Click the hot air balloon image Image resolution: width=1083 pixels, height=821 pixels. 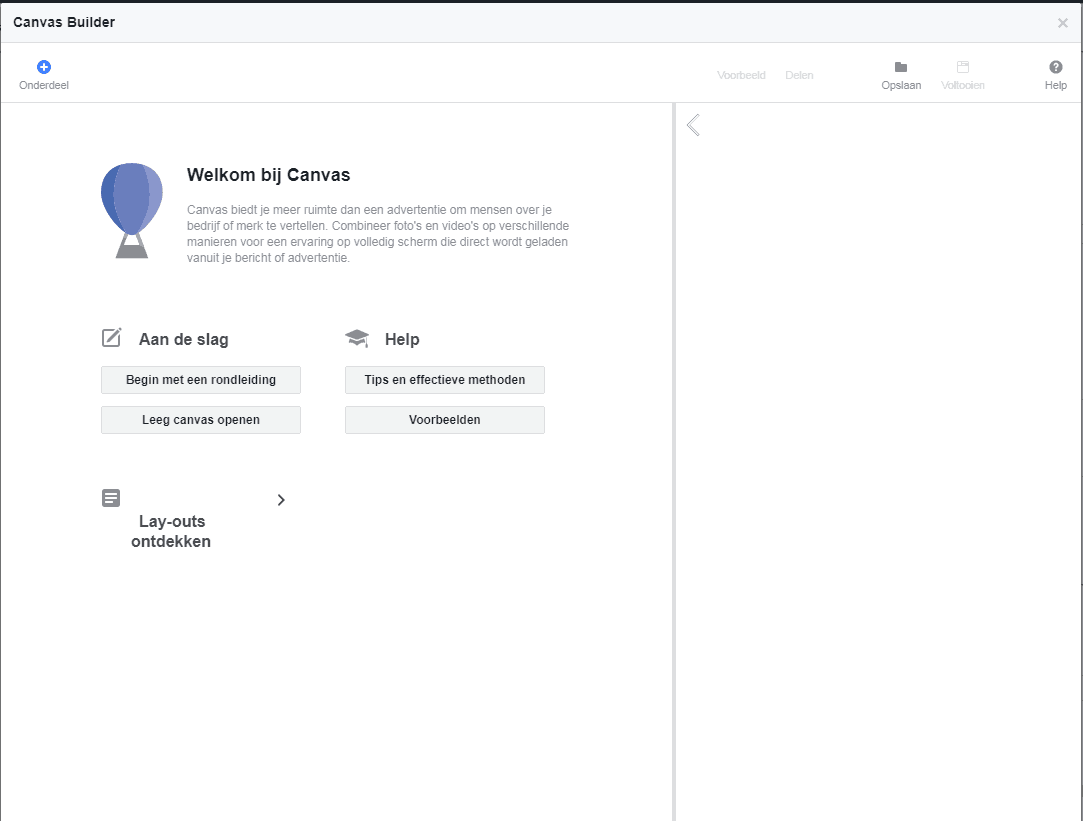pyautogui.click(x=132, y=211)
